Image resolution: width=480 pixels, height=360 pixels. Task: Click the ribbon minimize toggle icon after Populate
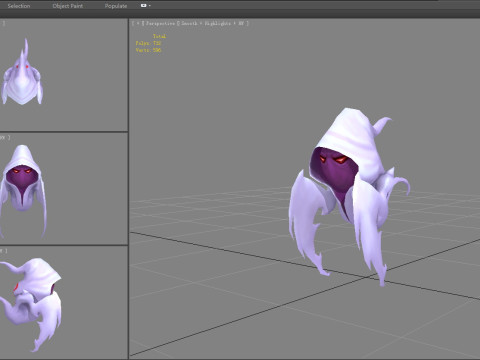pos(144,6)
